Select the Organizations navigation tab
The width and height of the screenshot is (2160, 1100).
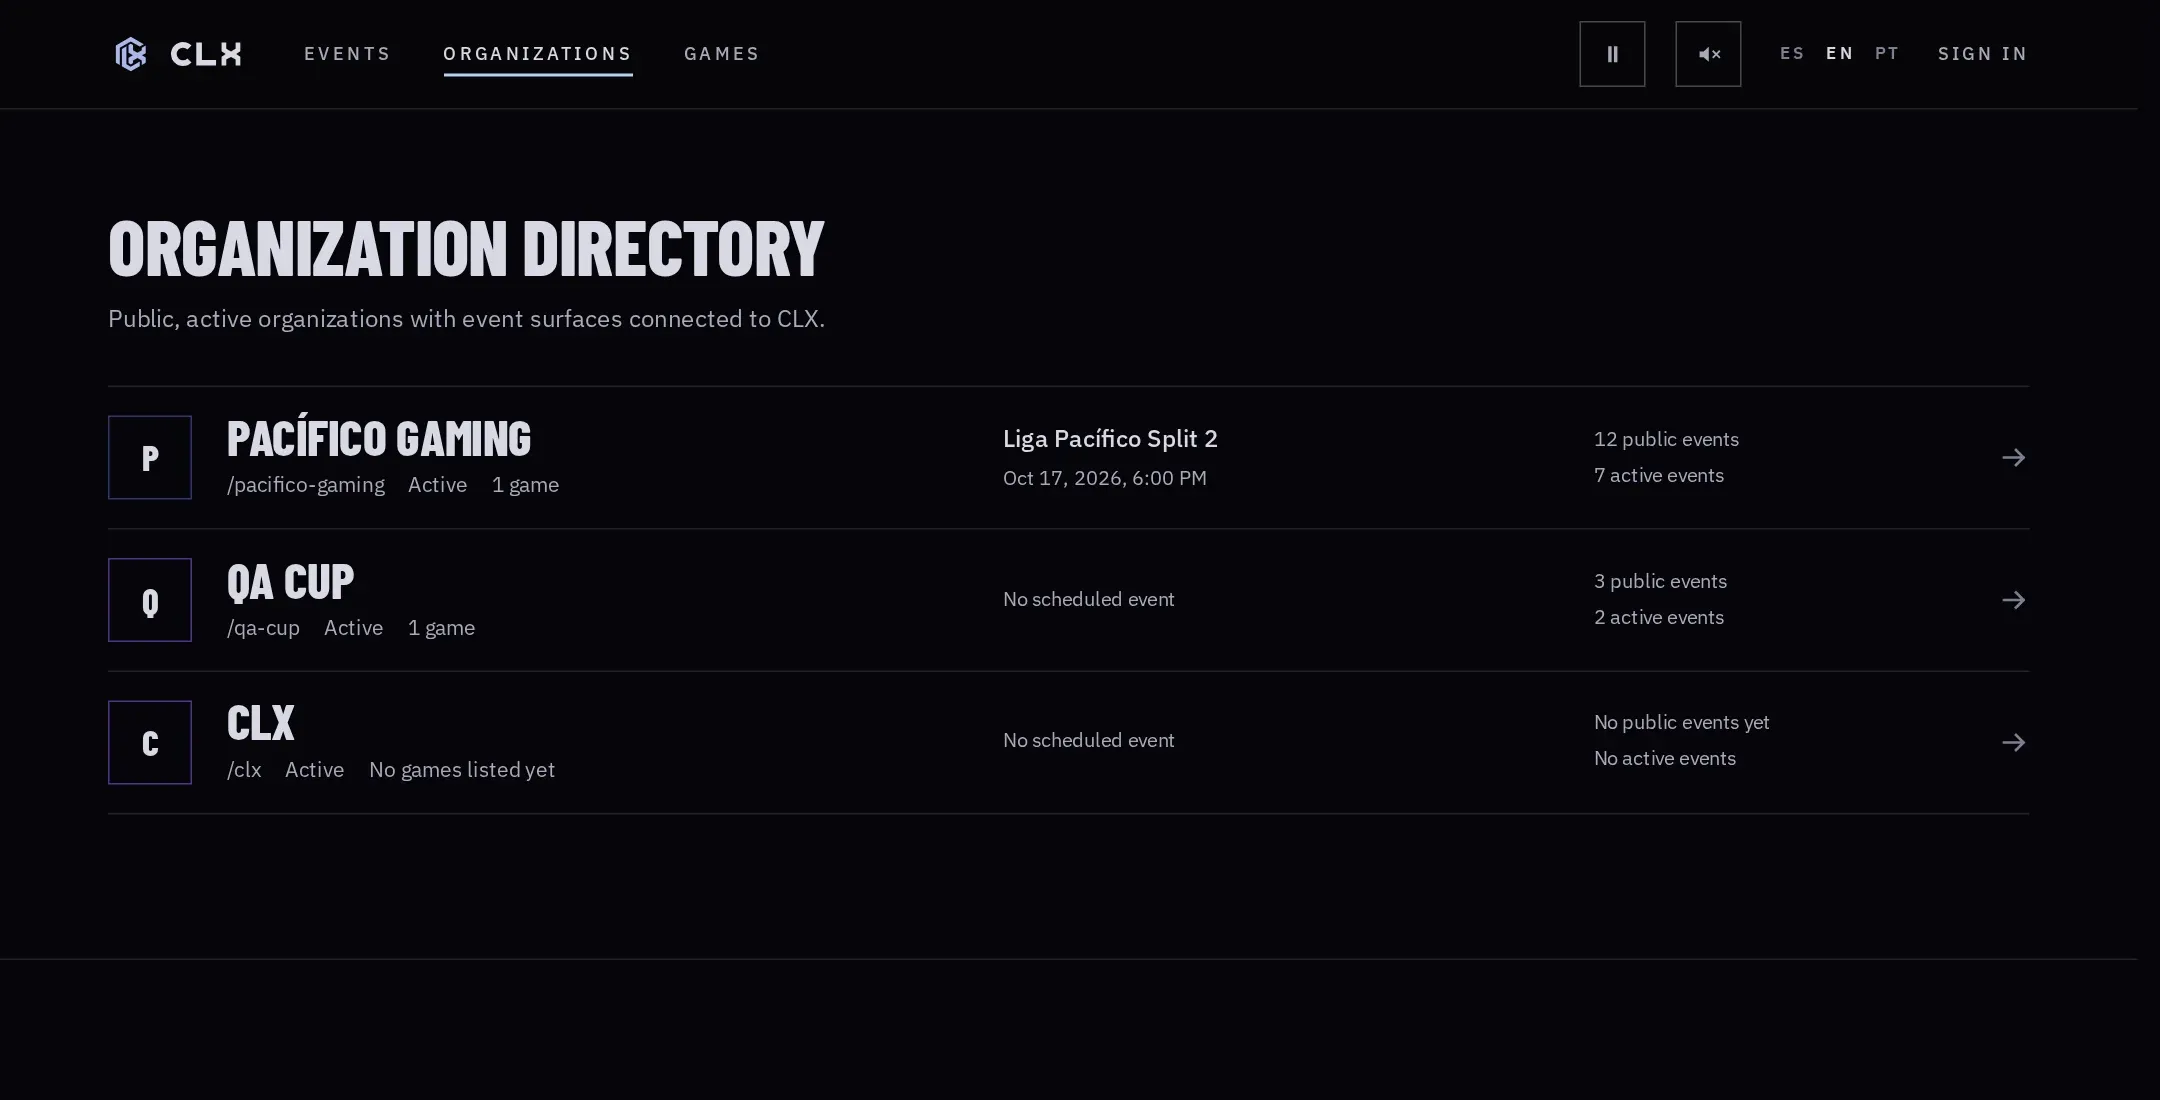pyautogui.click(x=538, y=54)
